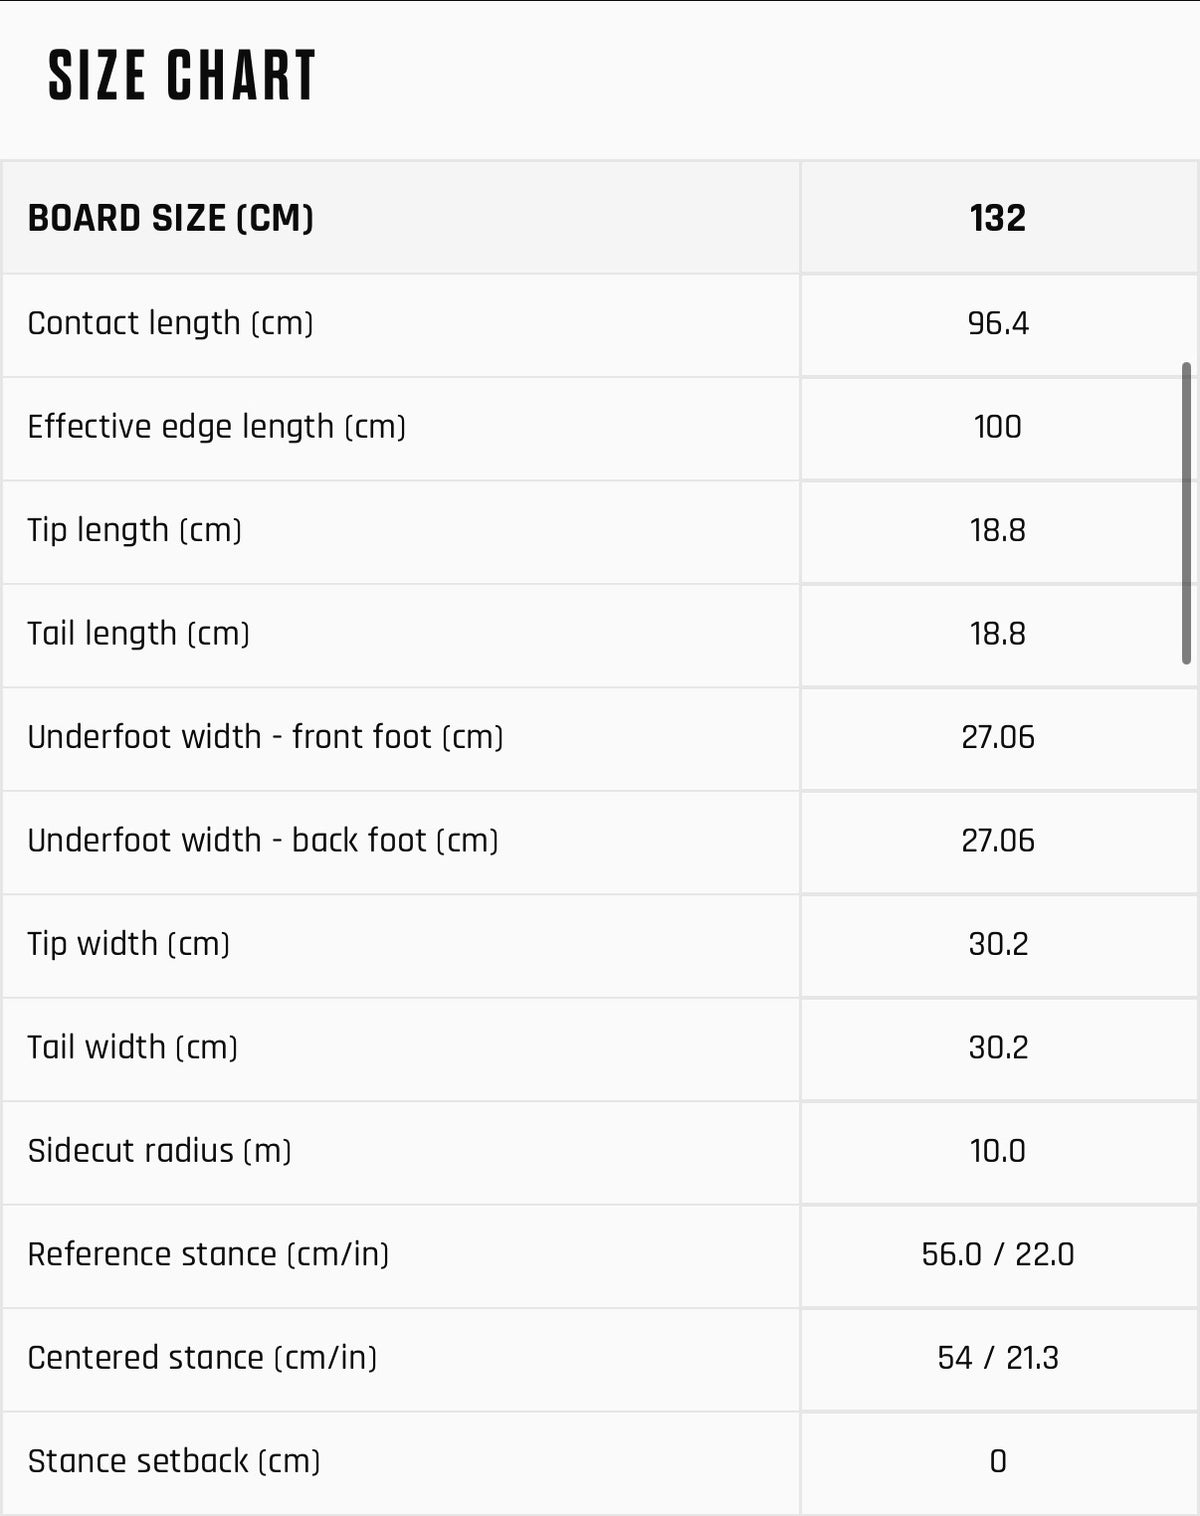Select the Effective edge length (cm) label

pyautogui.click(x=216, y=427)
